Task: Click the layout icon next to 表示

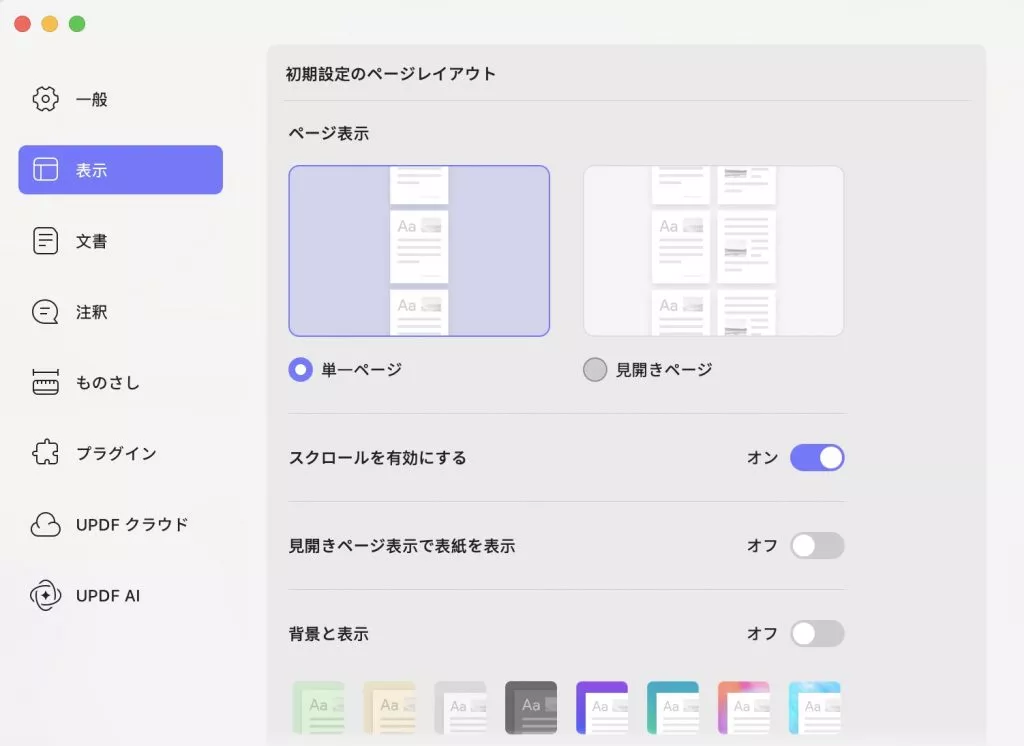Action: (45, 169)
